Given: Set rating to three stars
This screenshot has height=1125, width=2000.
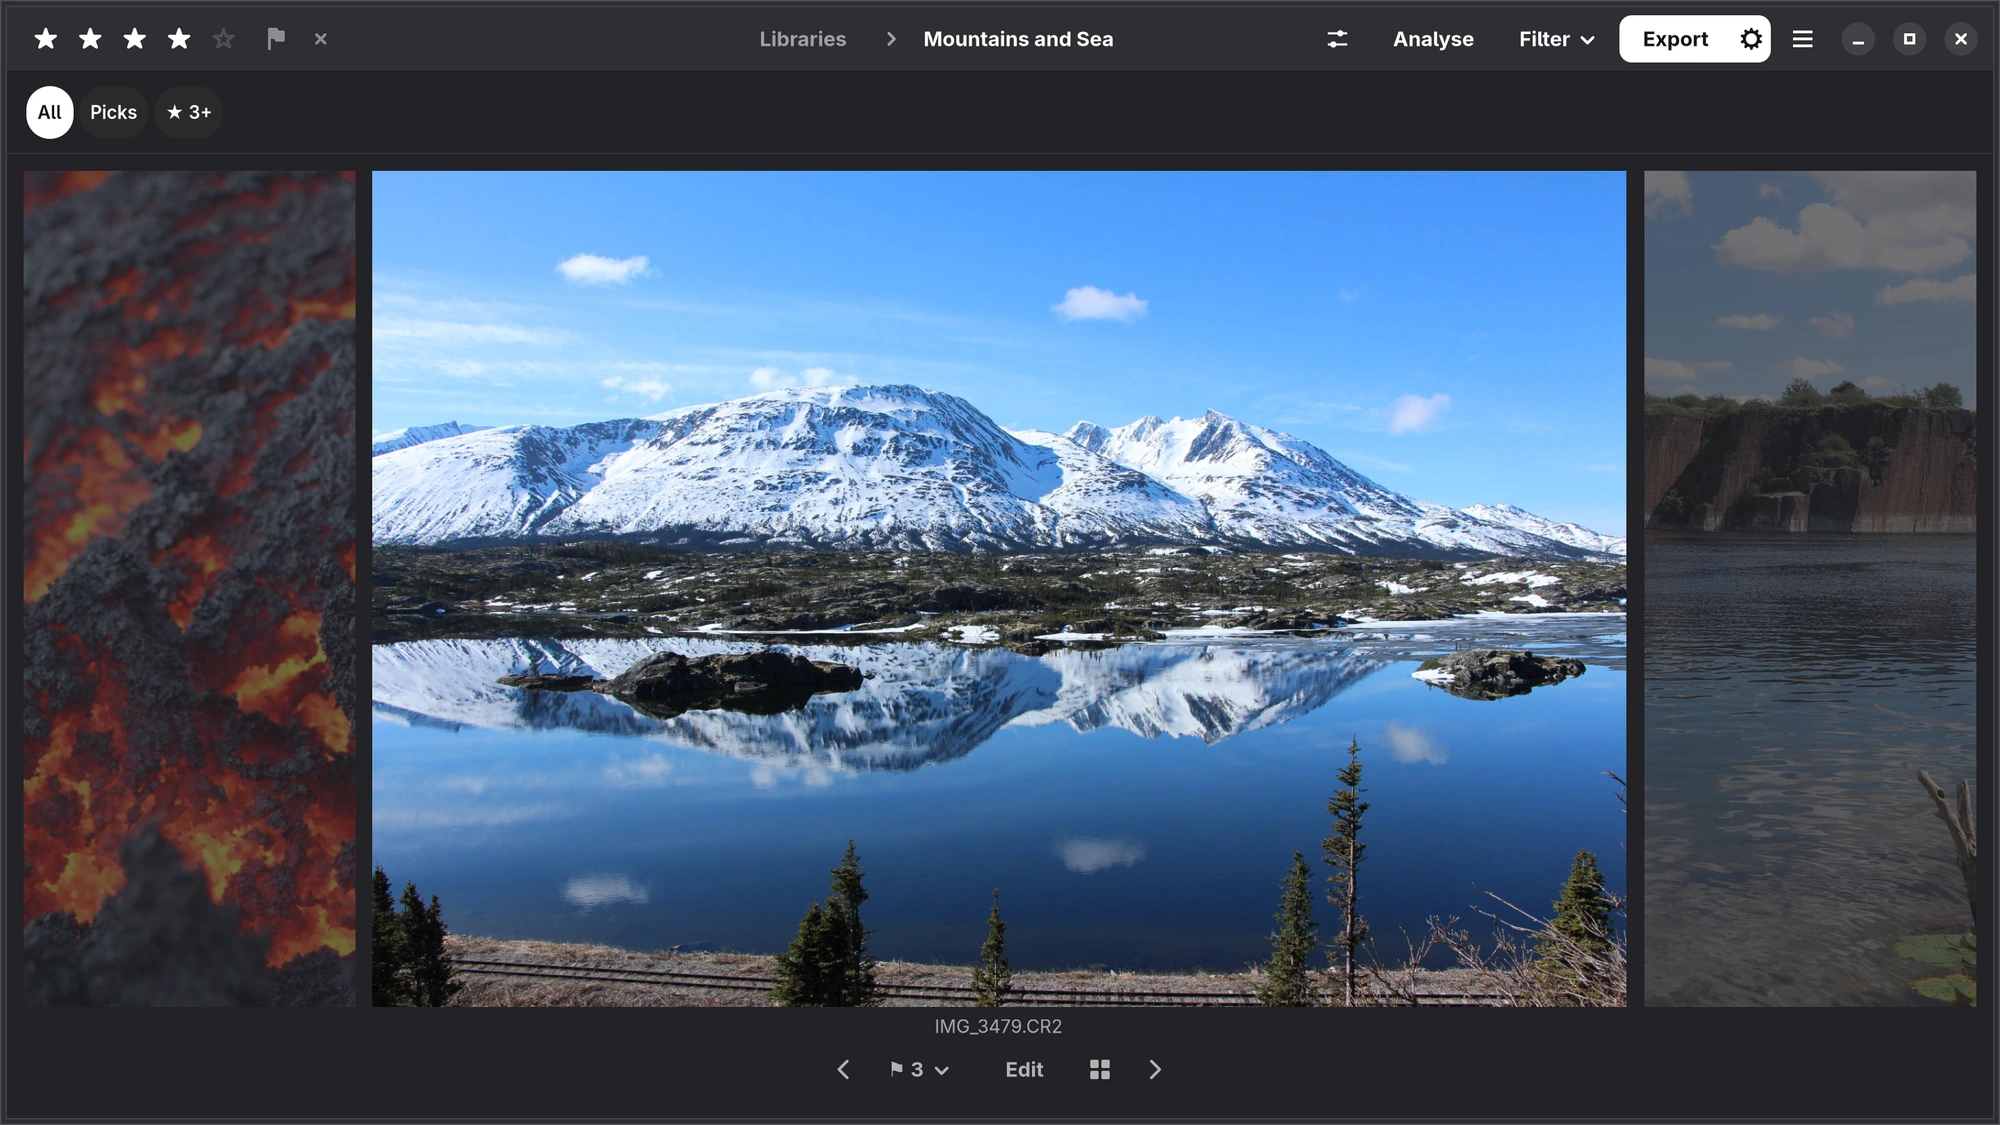Looking at the screenshot, I should coord(134,39).
